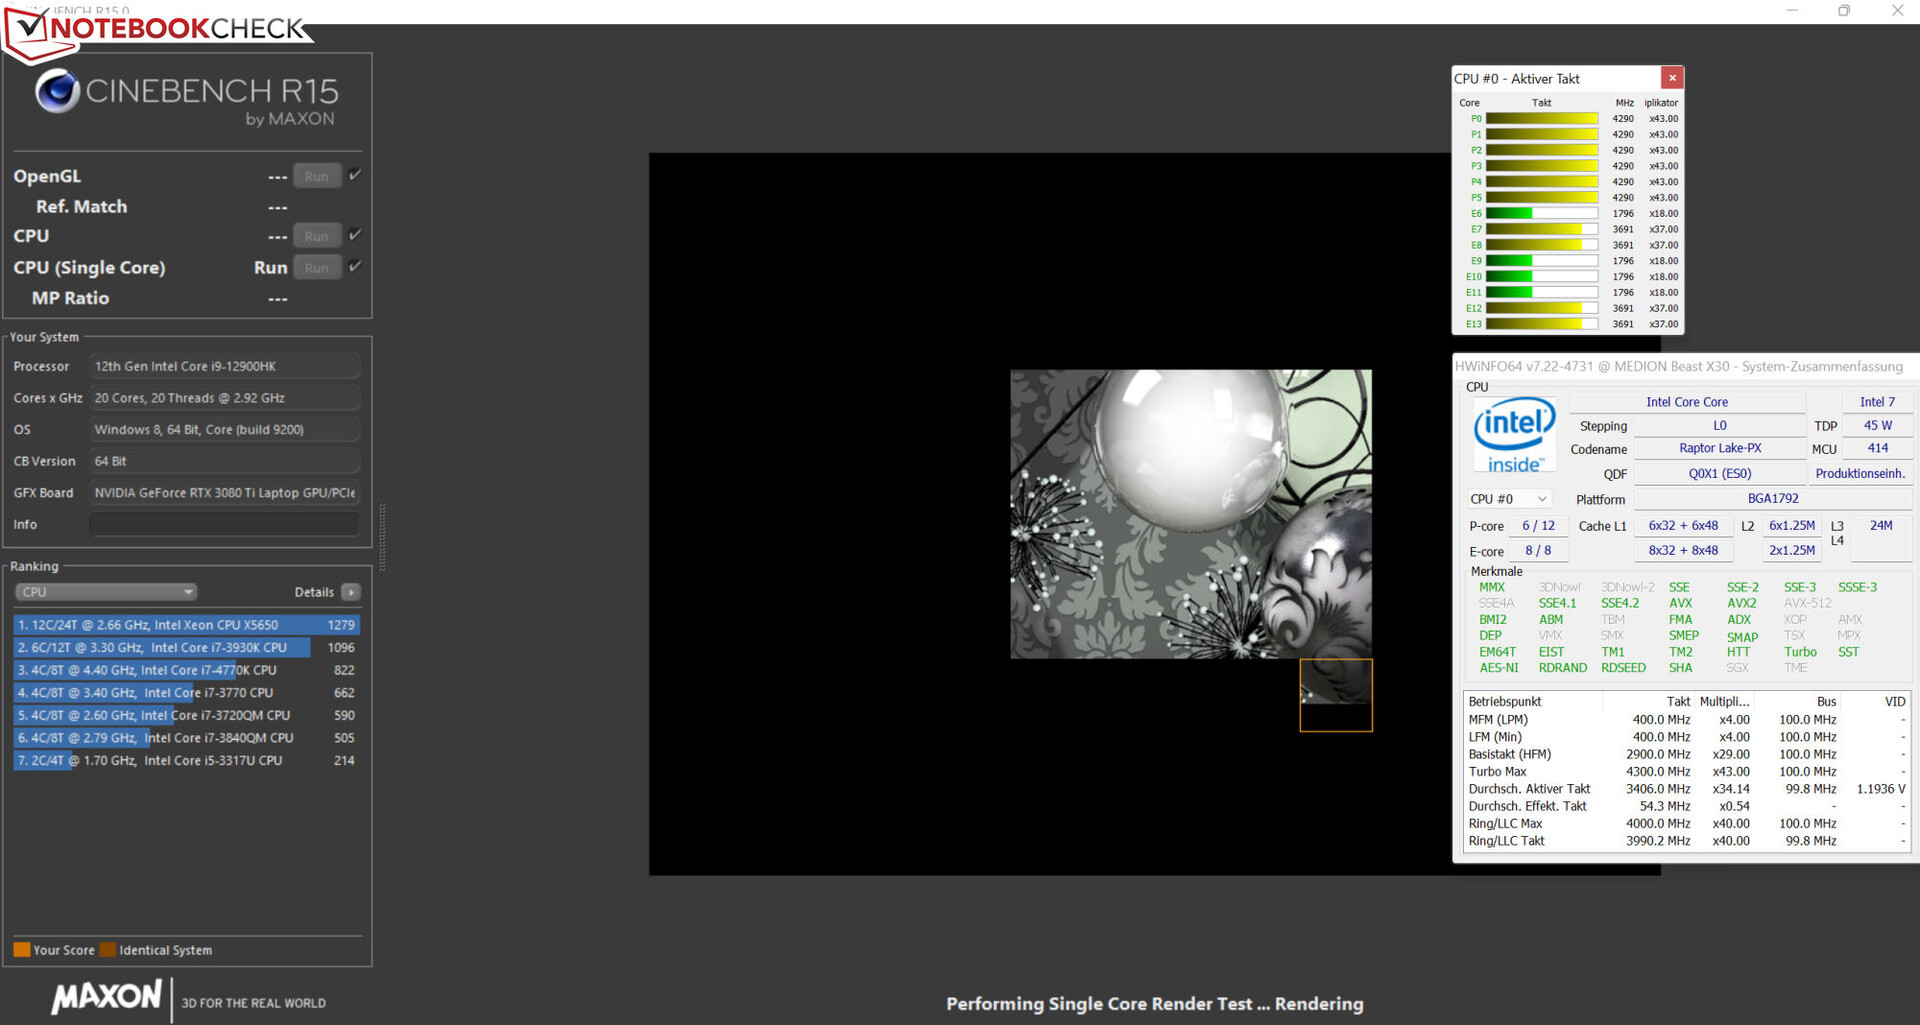
Task: Open the Ranking CPU dropdown
Action: point(105,592)
